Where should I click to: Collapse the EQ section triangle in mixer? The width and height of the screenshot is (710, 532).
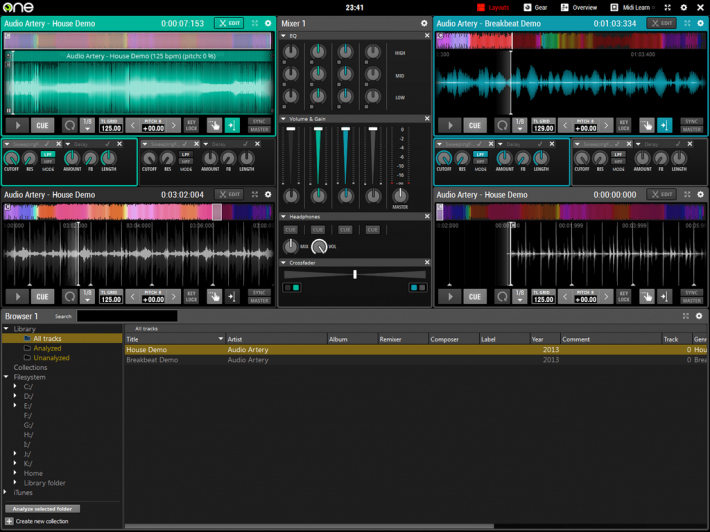(x=283, y=36)
